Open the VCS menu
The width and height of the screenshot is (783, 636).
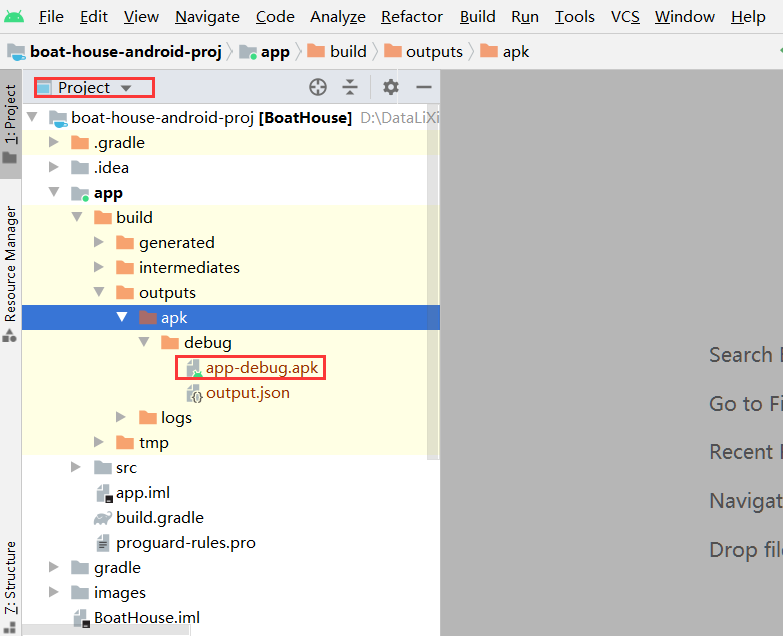click(x=625, y=17)
